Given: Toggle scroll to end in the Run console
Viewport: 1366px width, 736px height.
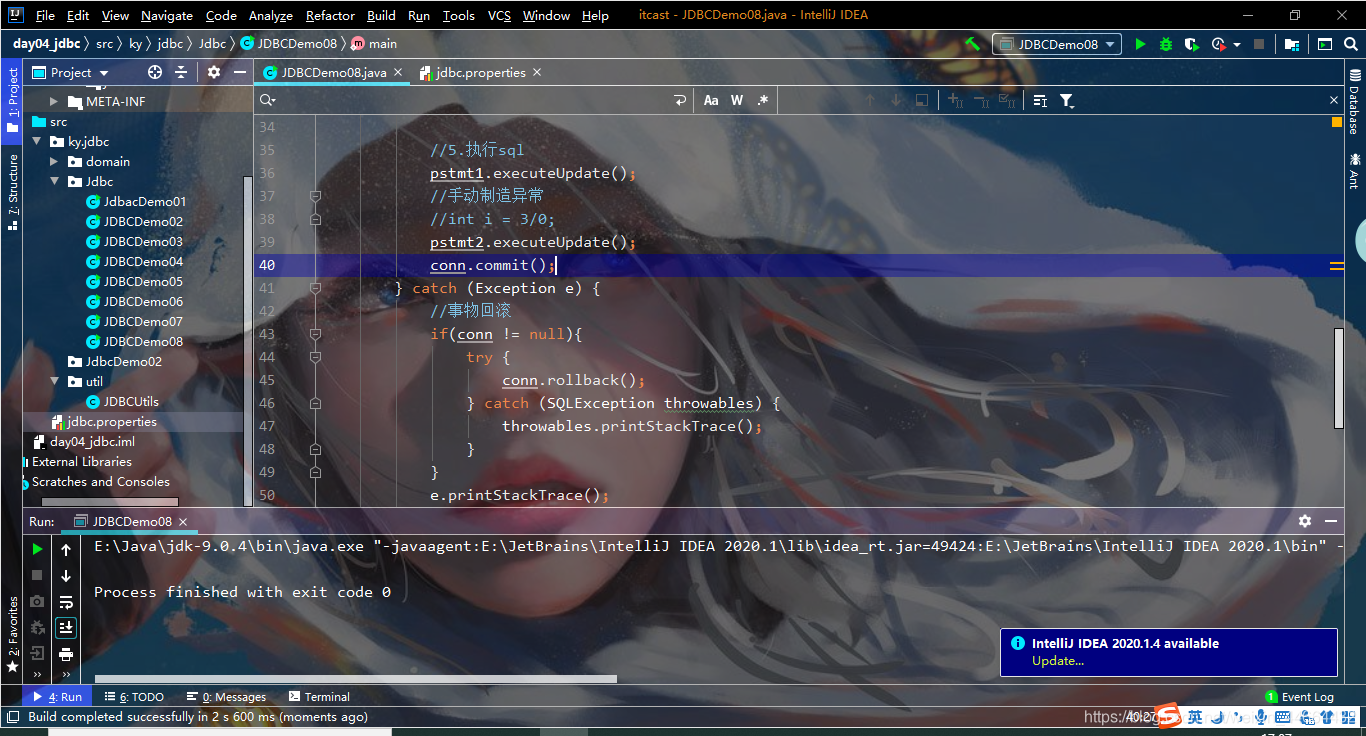Looking at the screenshot, I should click(66, 628).
